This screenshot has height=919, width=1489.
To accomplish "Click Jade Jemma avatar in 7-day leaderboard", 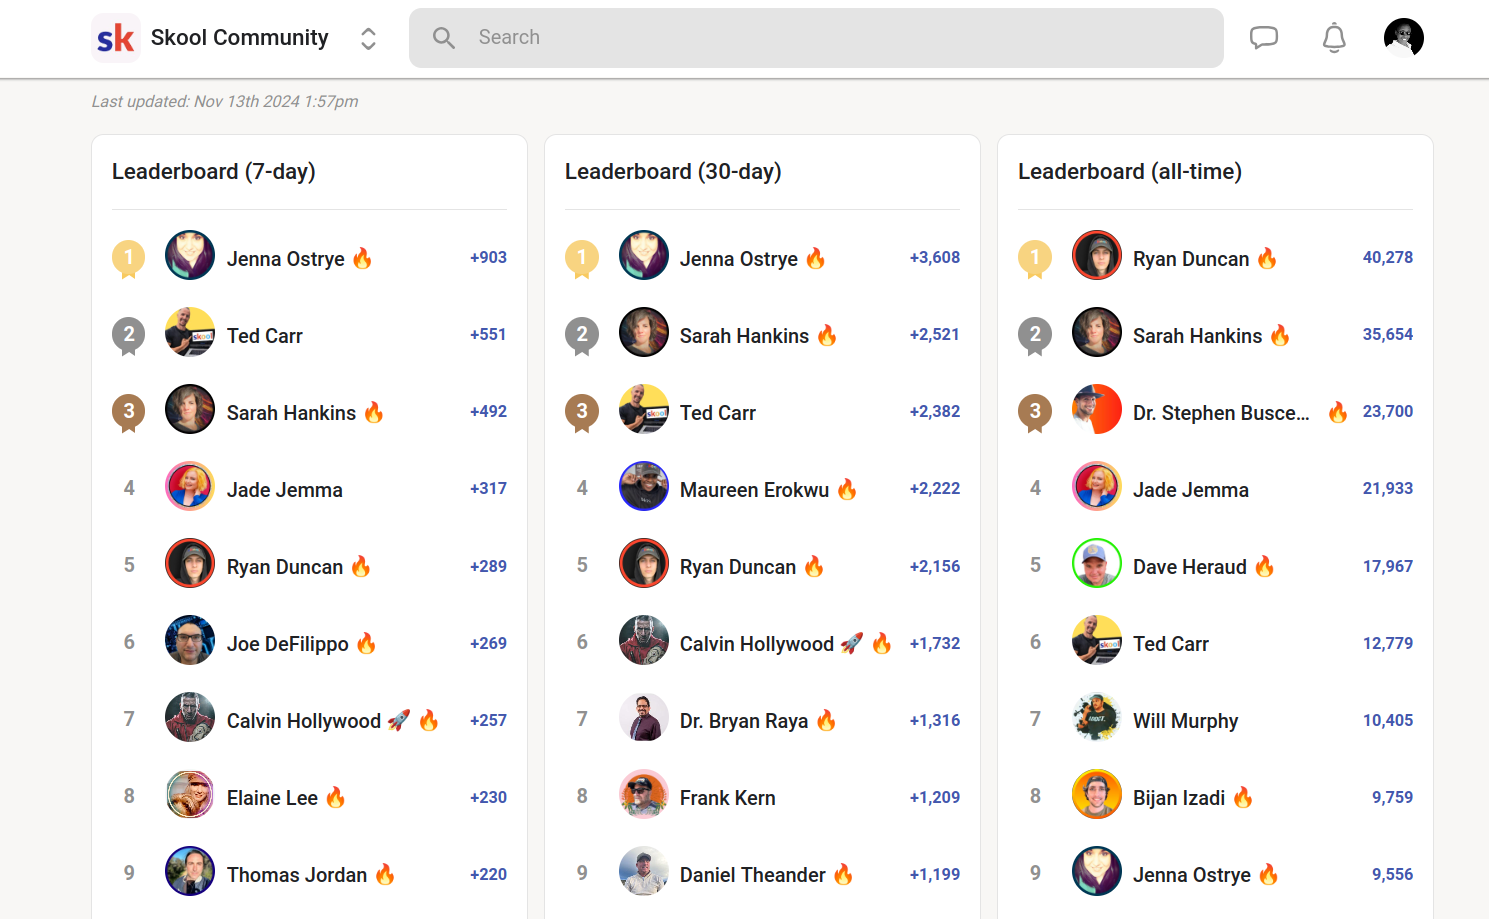I will click(x=190, y=486).
